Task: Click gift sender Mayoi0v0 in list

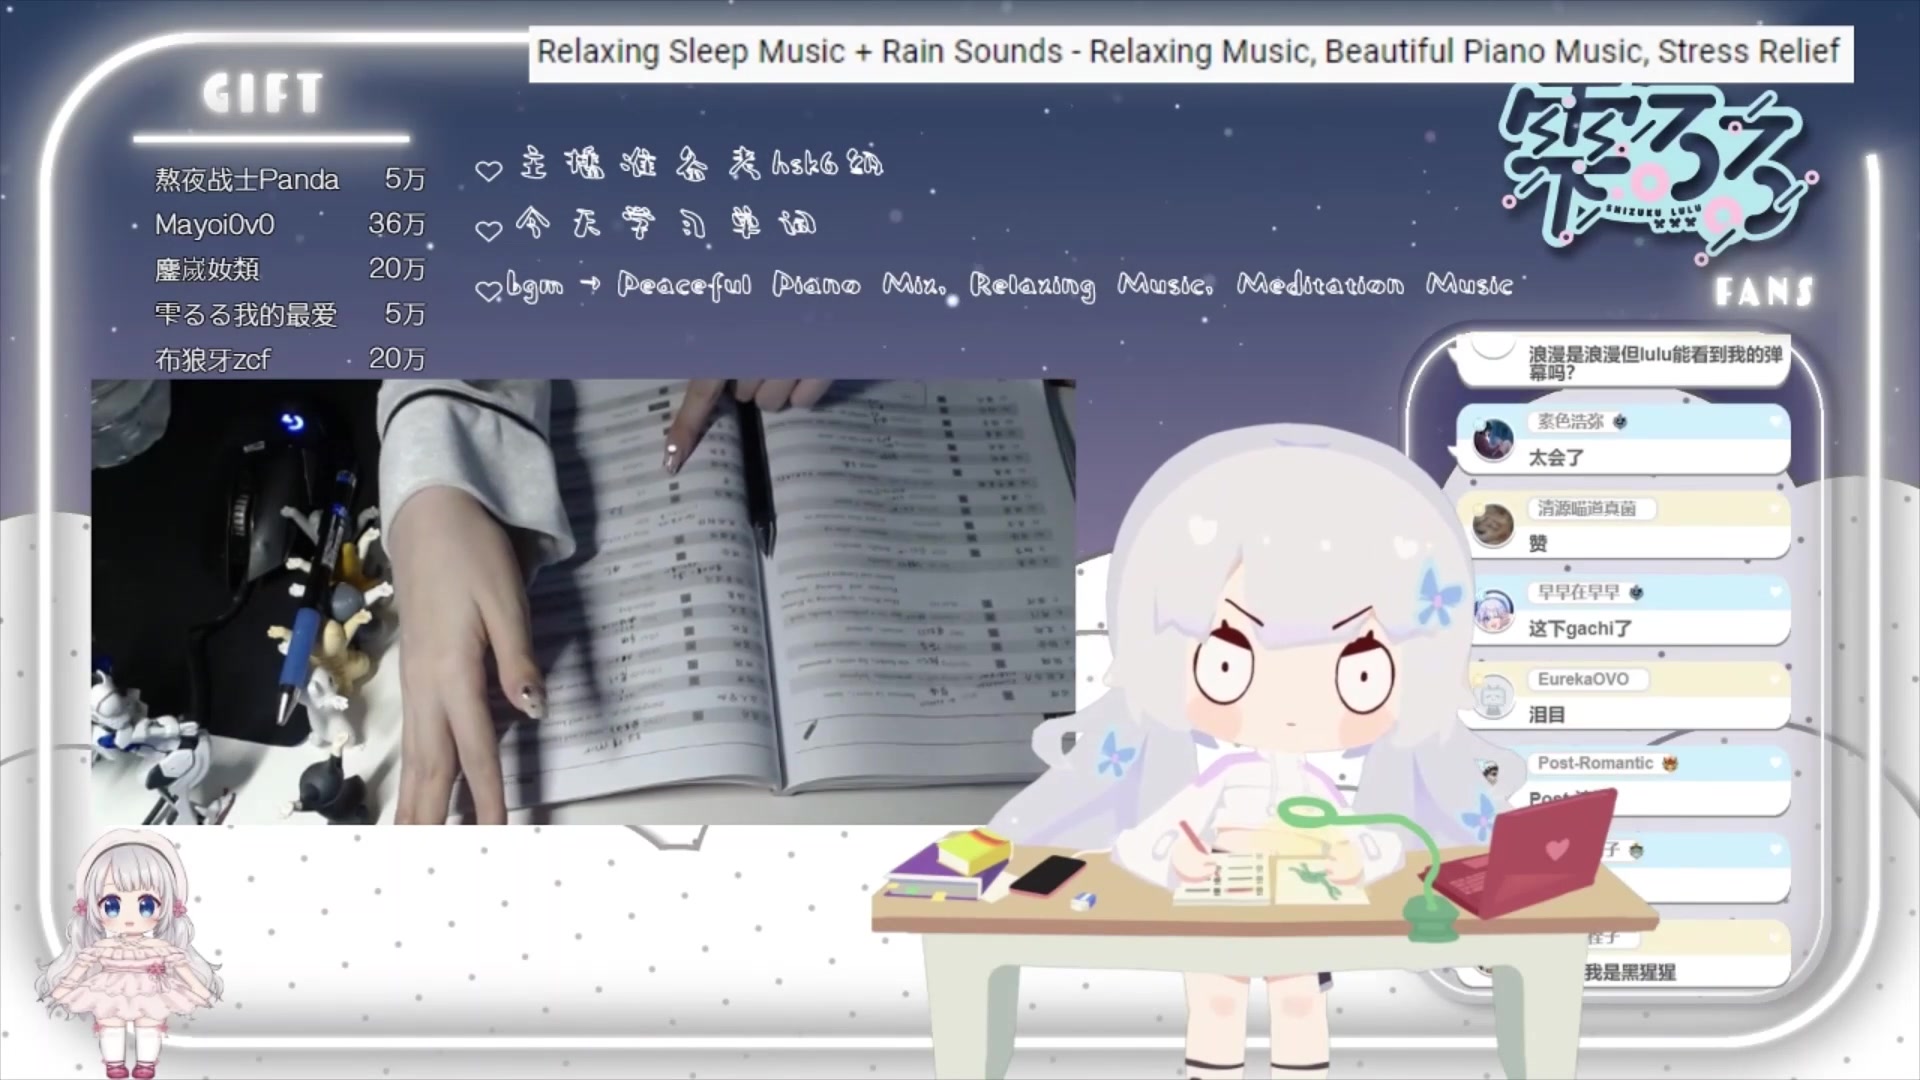Action: pyautogui.click(x=214, y=225)
